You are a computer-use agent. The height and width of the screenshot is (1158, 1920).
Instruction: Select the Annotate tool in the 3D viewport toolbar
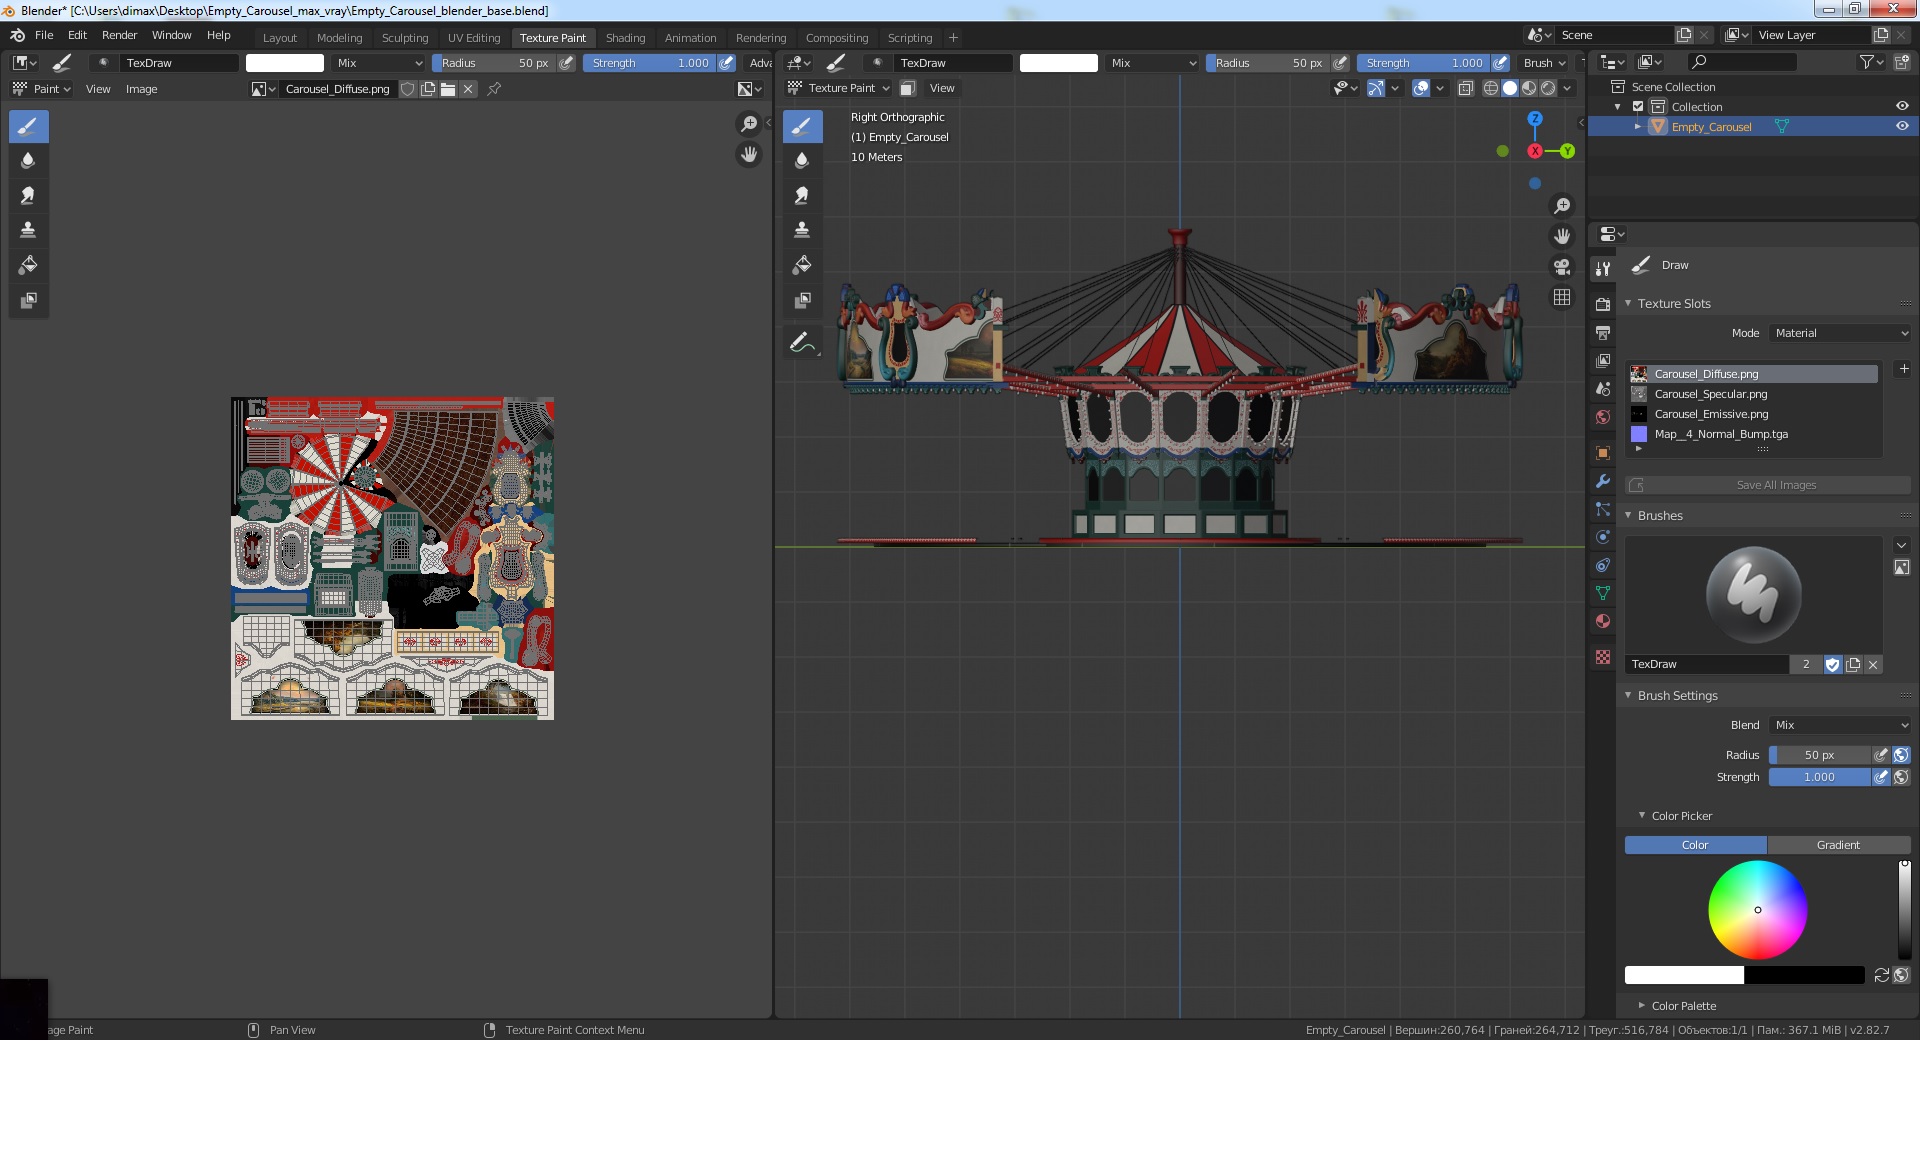point(802,343)
